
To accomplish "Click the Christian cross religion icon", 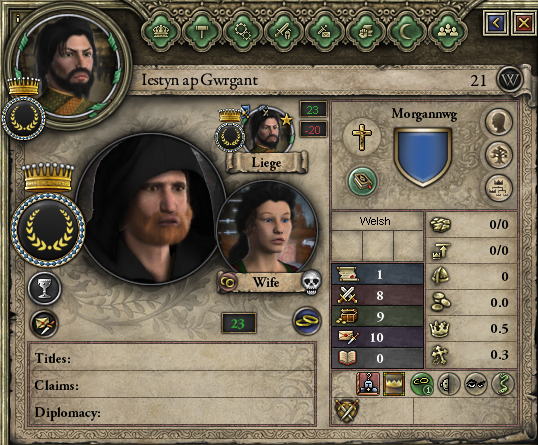I will click(362, 137).
